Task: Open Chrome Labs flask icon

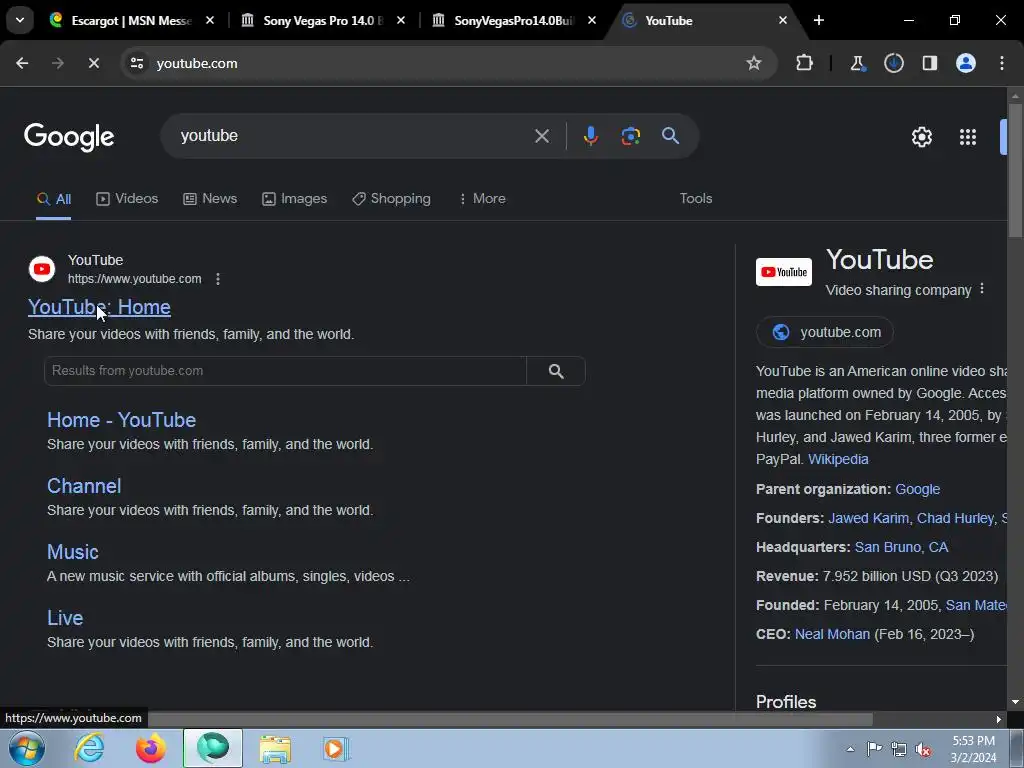Action: click(x=857, y=63)
